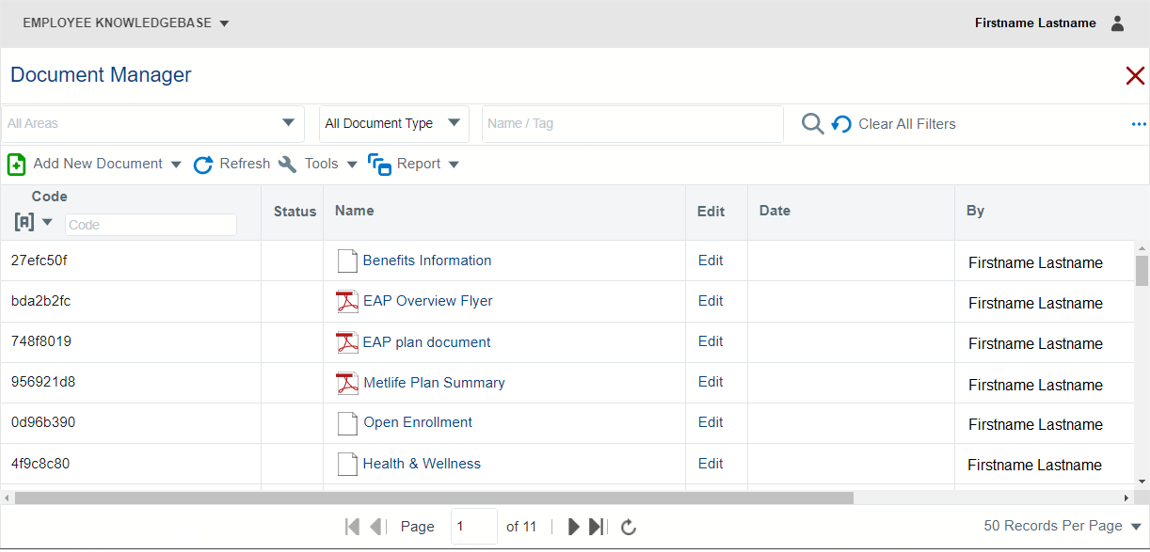Go to the last page of records
The width and height of the screenshot is (1150, 552).
click(x=597, y=526)
